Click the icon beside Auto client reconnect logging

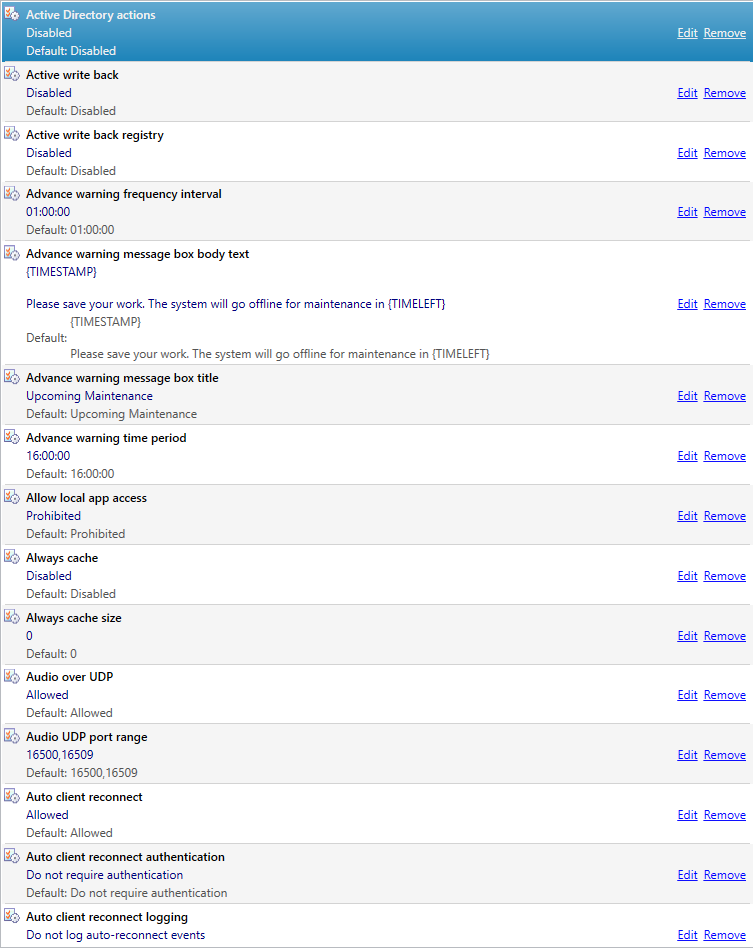(13, 917)
